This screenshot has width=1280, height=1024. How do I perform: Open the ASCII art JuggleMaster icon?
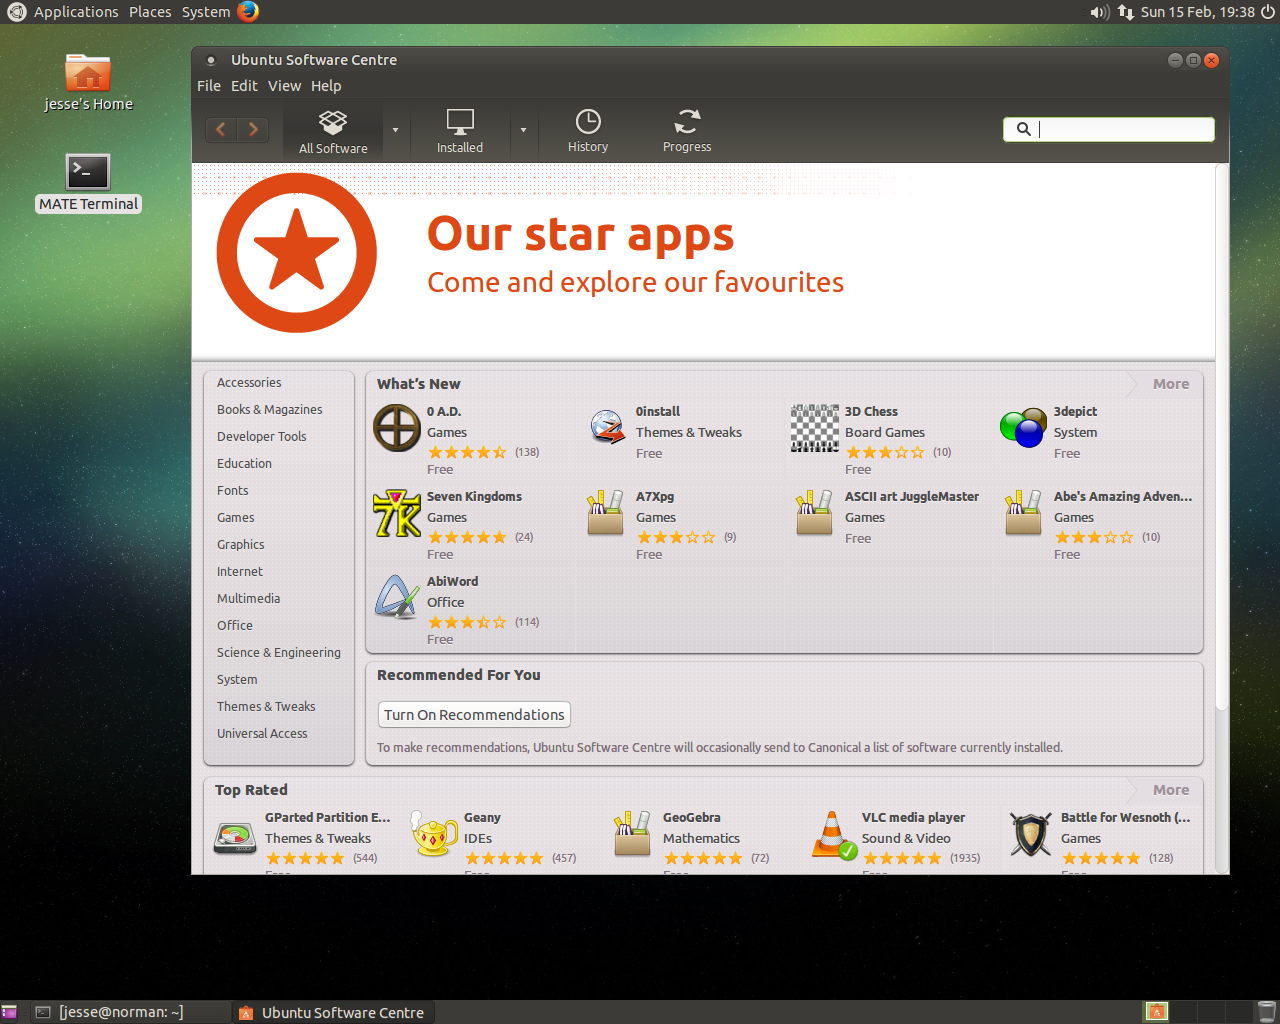815,513
